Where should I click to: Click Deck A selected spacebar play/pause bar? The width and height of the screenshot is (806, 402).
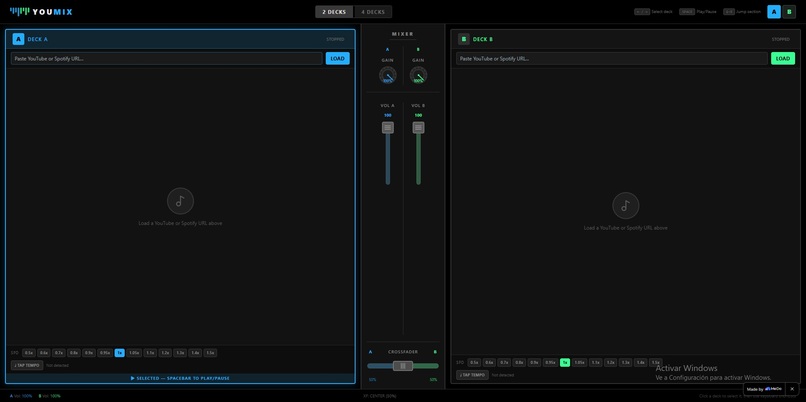(x=180, y=378)
